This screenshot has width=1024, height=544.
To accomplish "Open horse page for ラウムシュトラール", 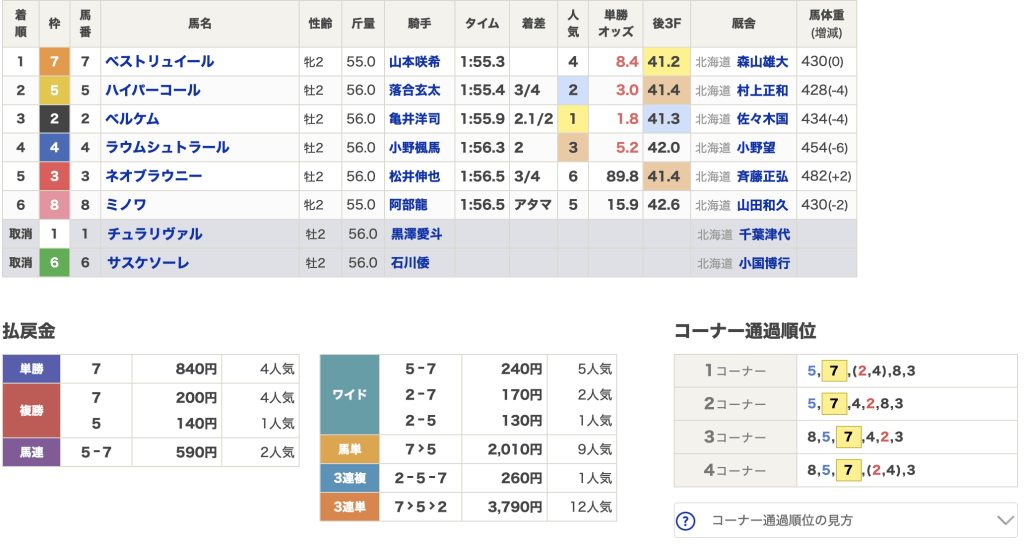I will (x=167, y=148).
